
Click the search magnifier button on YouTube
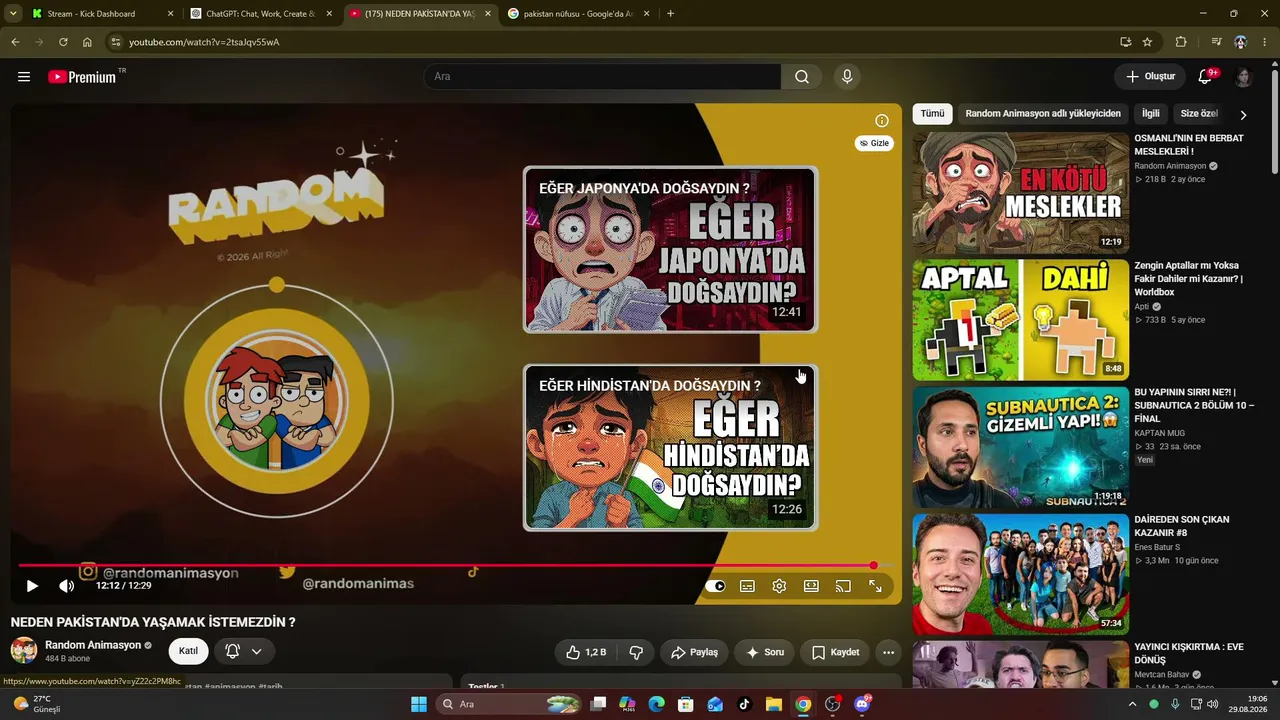[x=802, y=77]
